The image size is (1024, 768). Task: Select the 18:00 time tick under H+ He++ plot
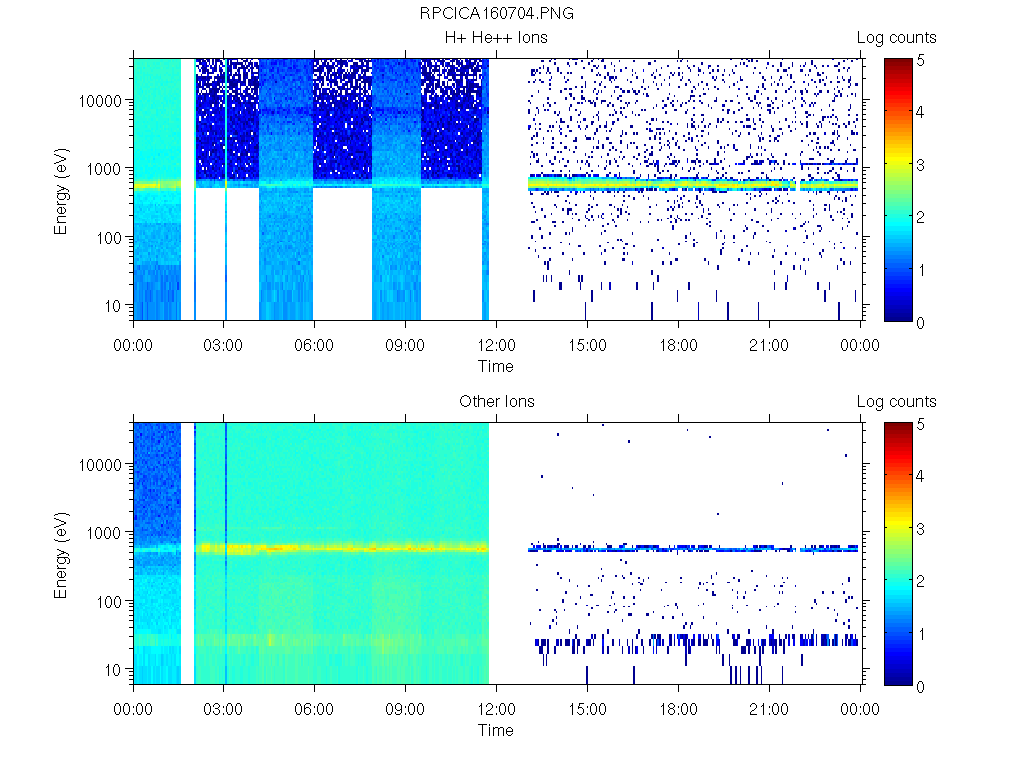(678, 345)
